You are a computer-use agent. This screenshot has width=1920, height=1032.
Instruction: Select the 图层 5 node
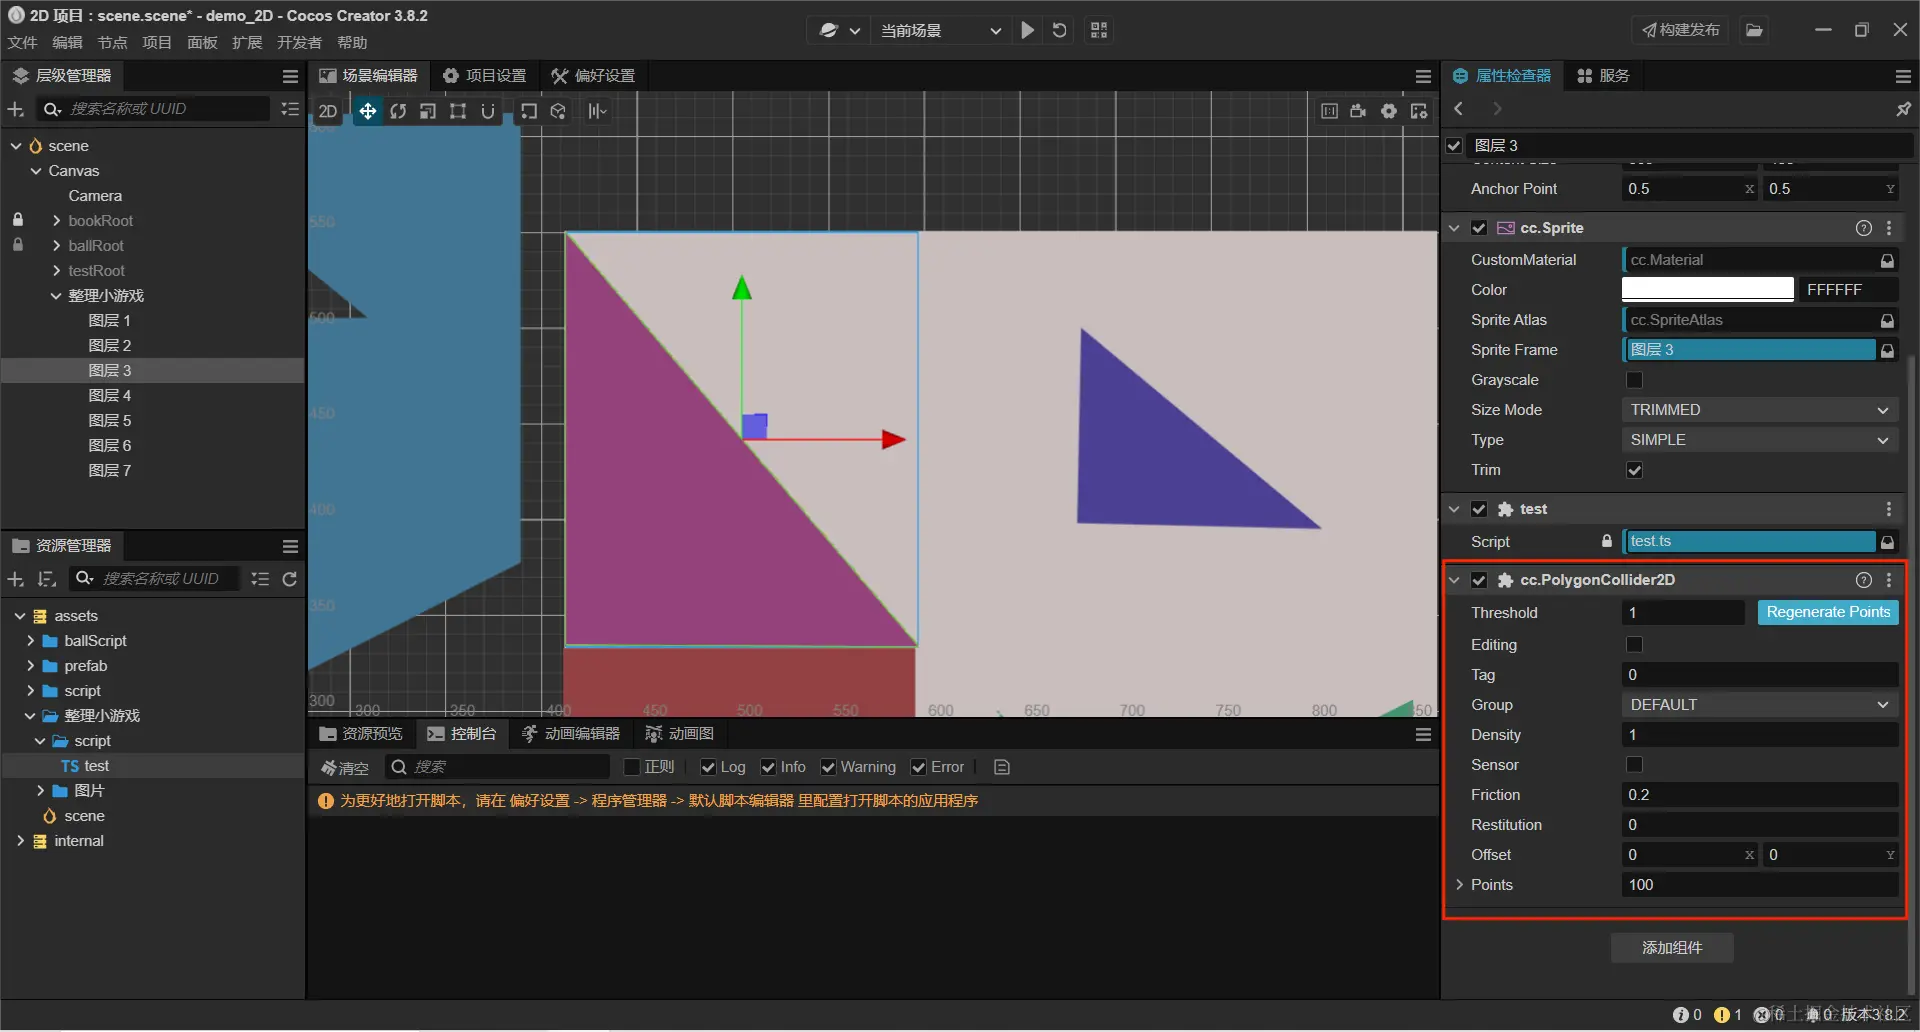(x=110, y=421)
